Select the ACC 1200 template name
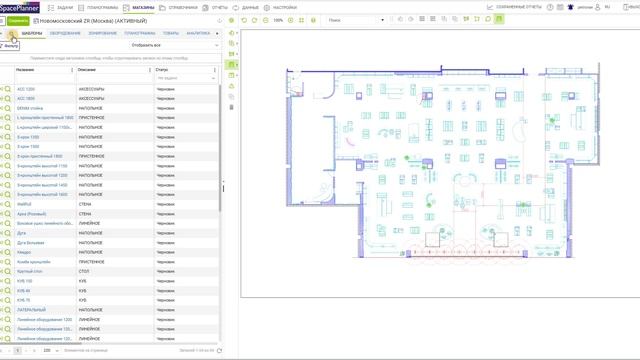 point(26,89)
